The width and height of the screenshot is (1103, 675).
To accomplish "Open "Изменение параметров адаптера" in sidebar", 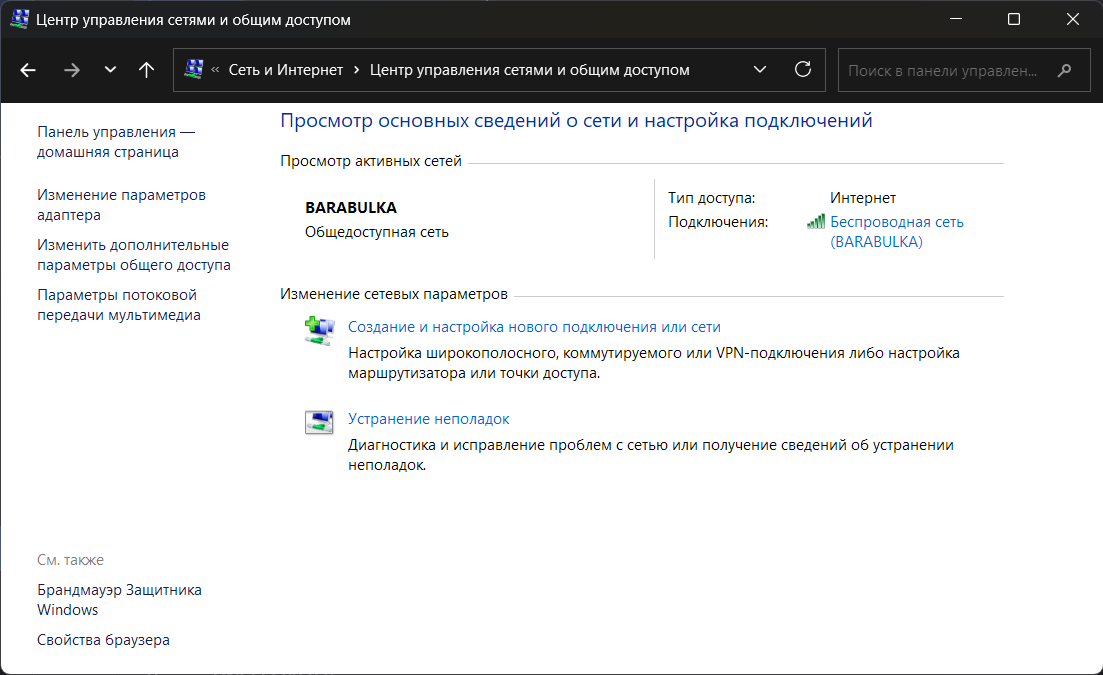I will point(121,205).
